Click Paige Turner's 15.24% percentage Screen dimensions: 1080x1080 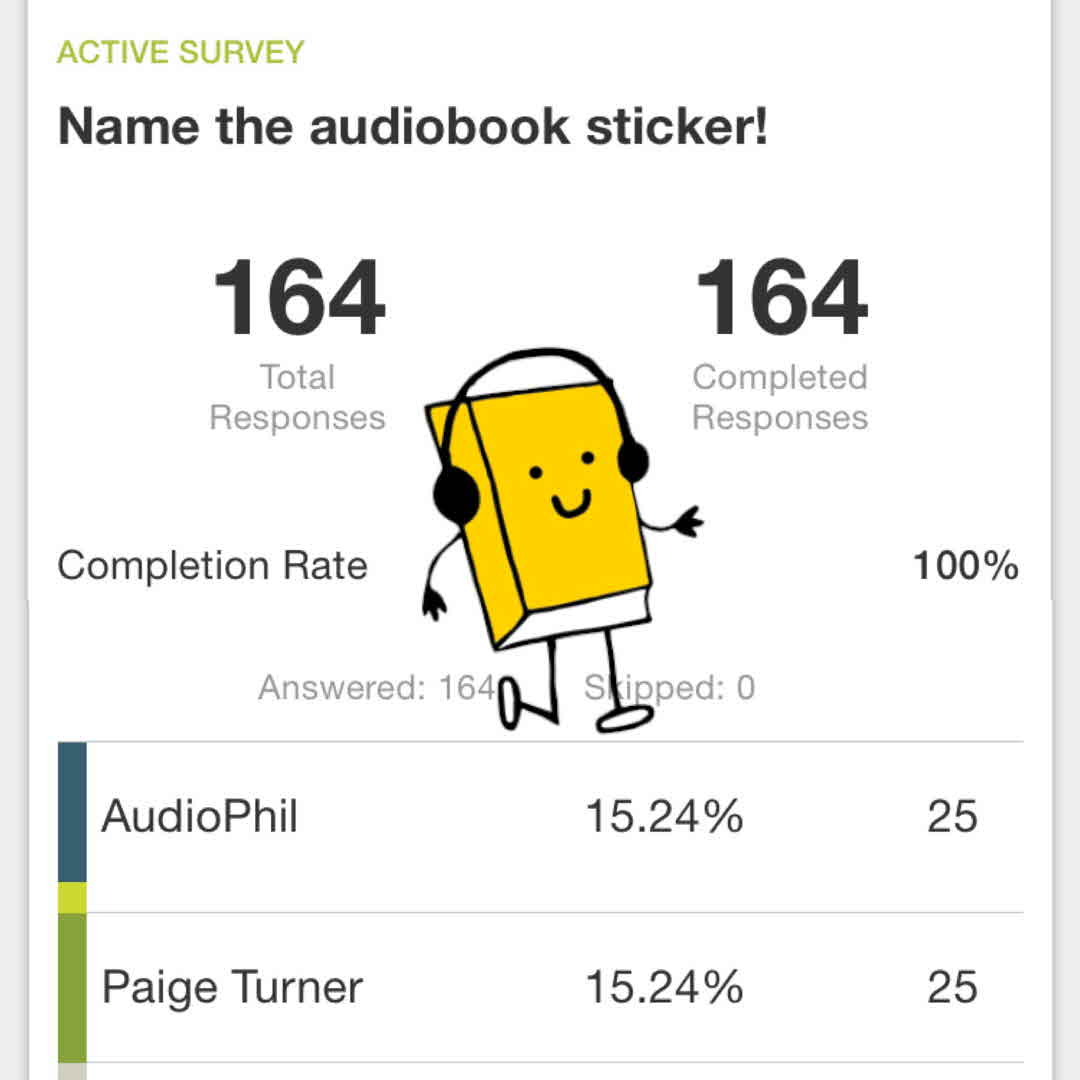click(664, 987)
